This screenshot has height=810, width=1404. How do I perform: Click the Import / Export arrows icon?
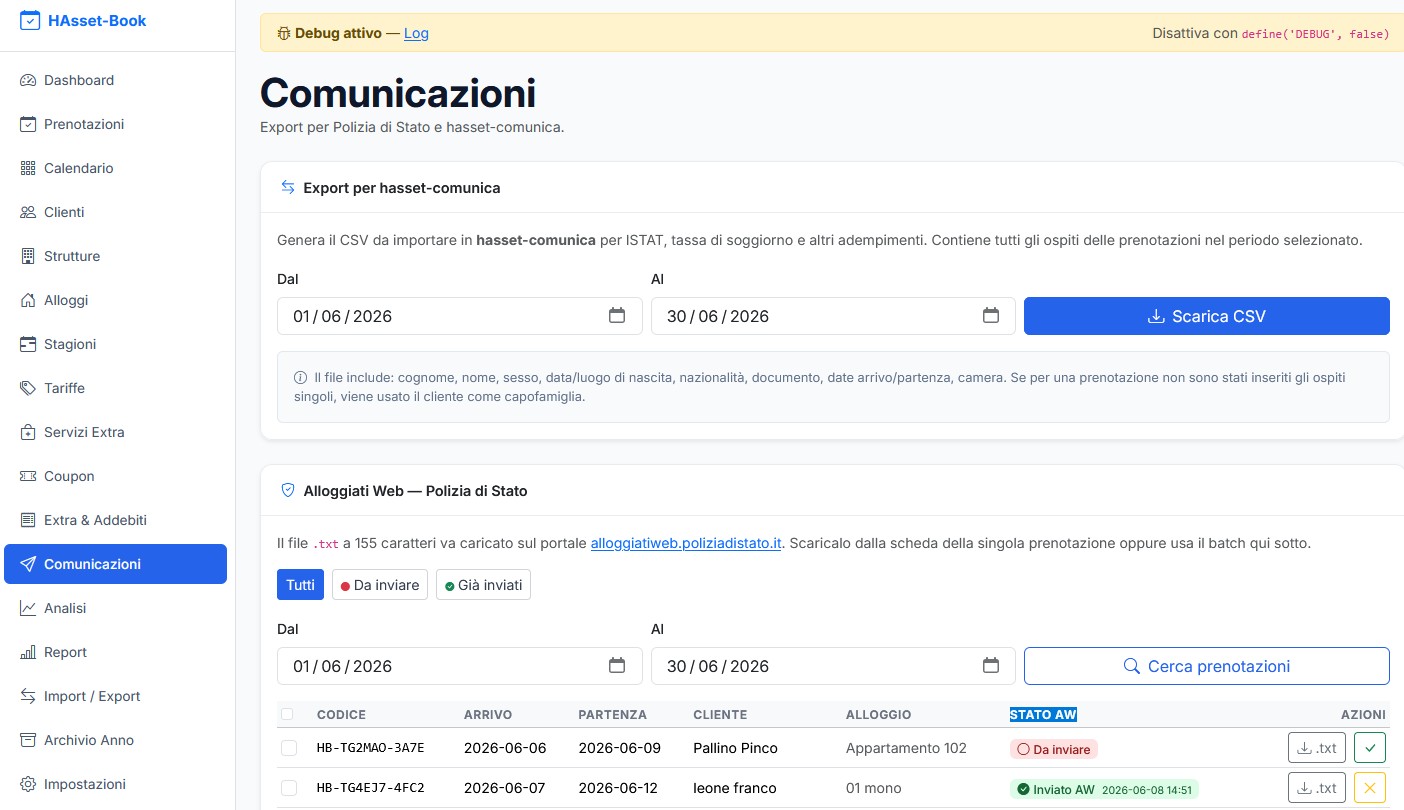pyautogui.click(x=28, y=696)
